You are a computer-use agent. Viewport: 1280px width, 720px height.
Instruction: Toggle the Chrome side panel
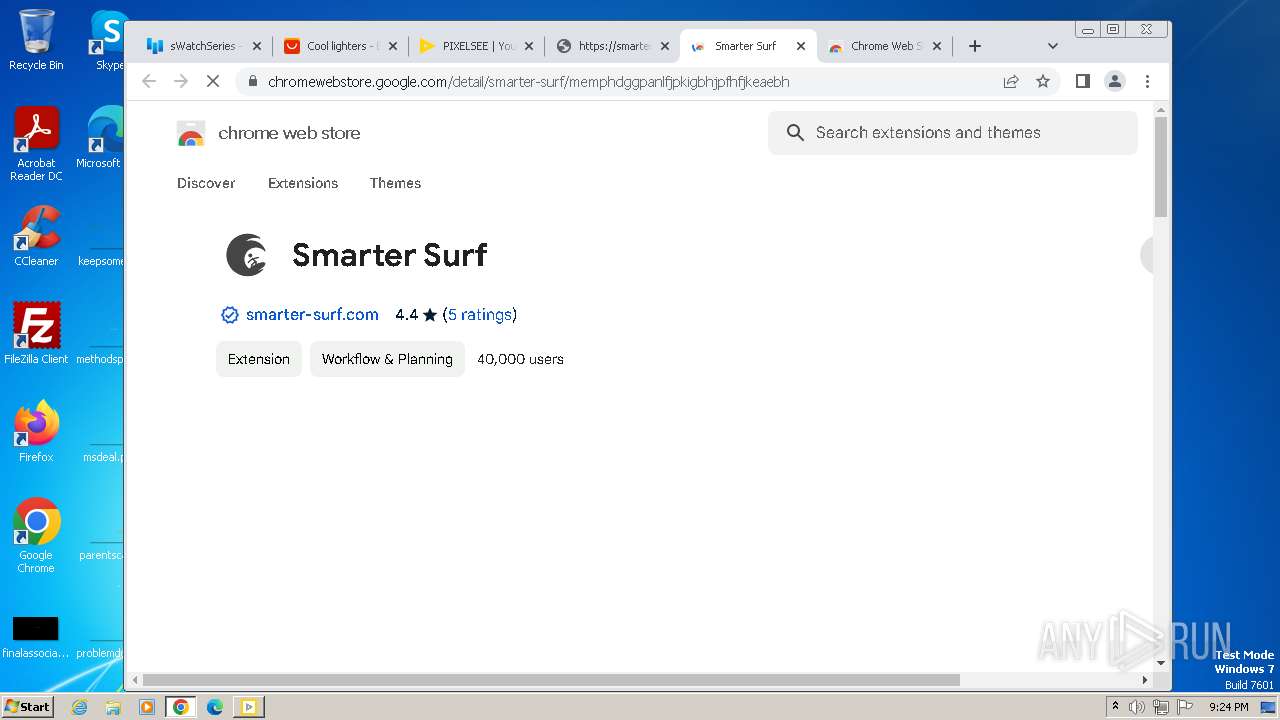pyautogui.click(x=1082, y=81)
